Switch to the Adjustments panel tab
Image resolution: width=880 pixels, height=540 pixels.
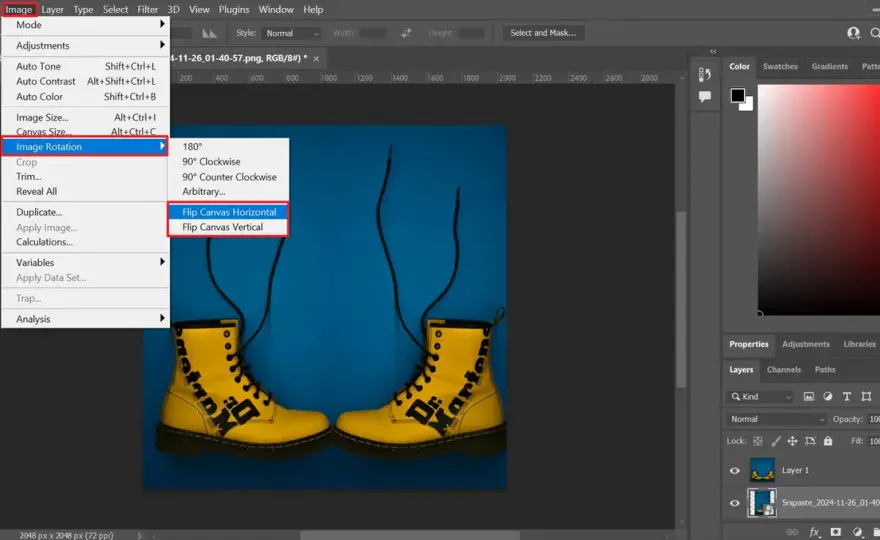tap(805, 344)
